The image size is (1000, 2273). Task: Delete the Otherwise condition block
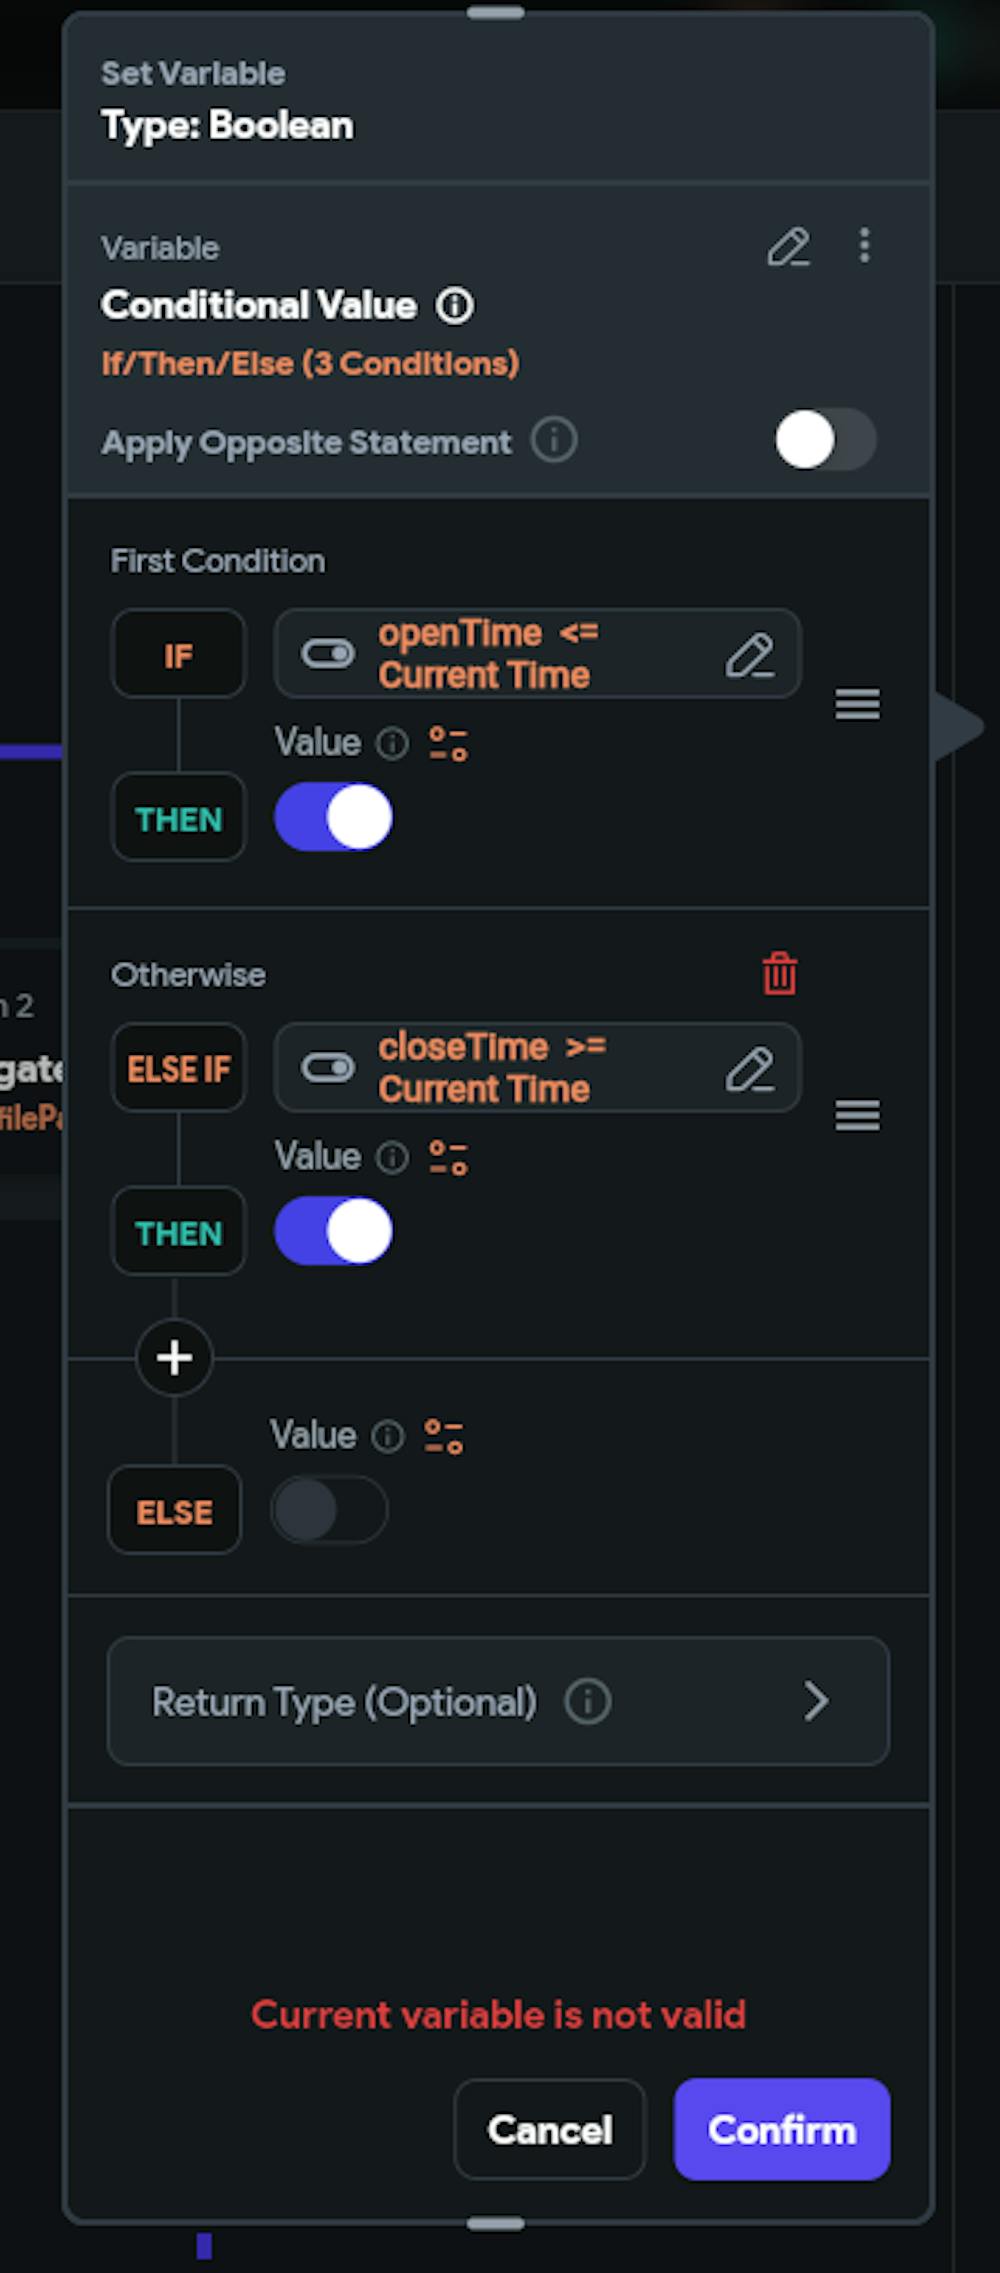pyautogui.click(x=779, y=975)
